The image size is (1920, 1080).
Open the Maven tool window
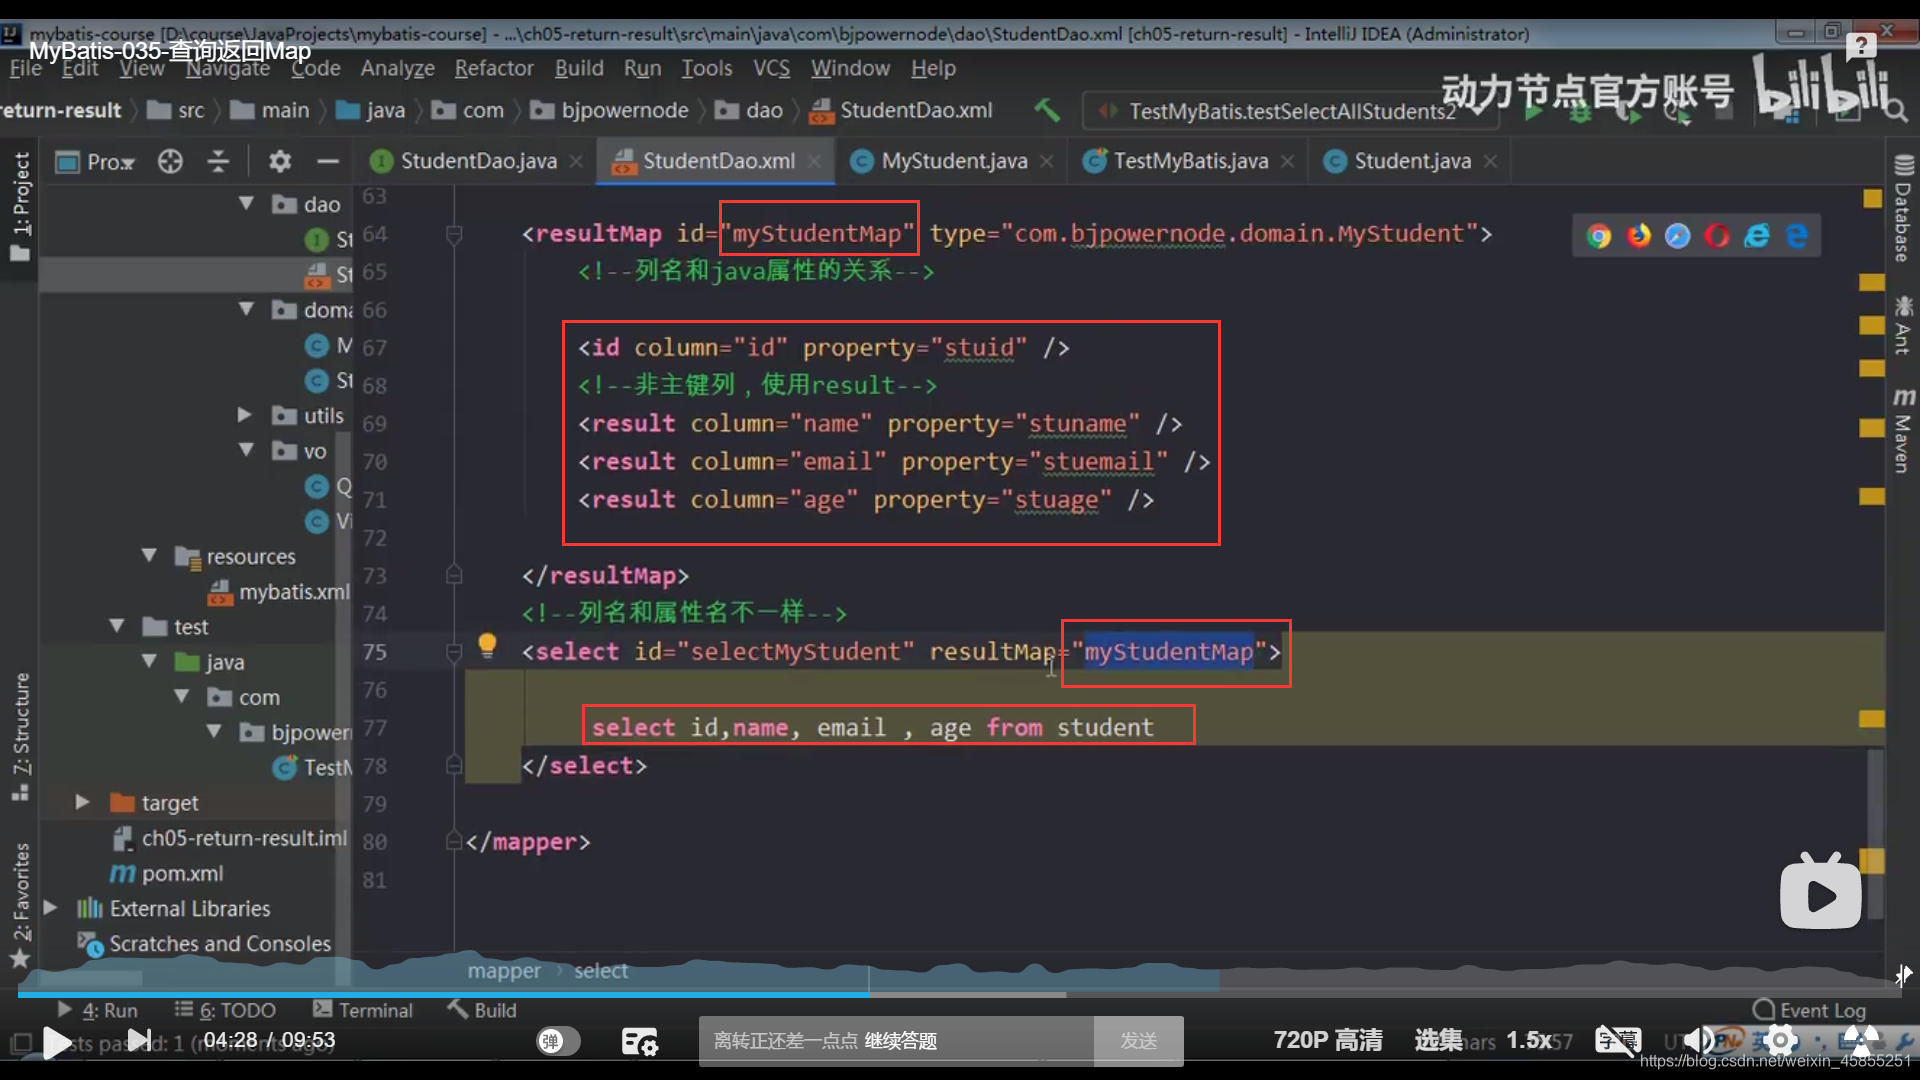click(x=1902, y=431)
